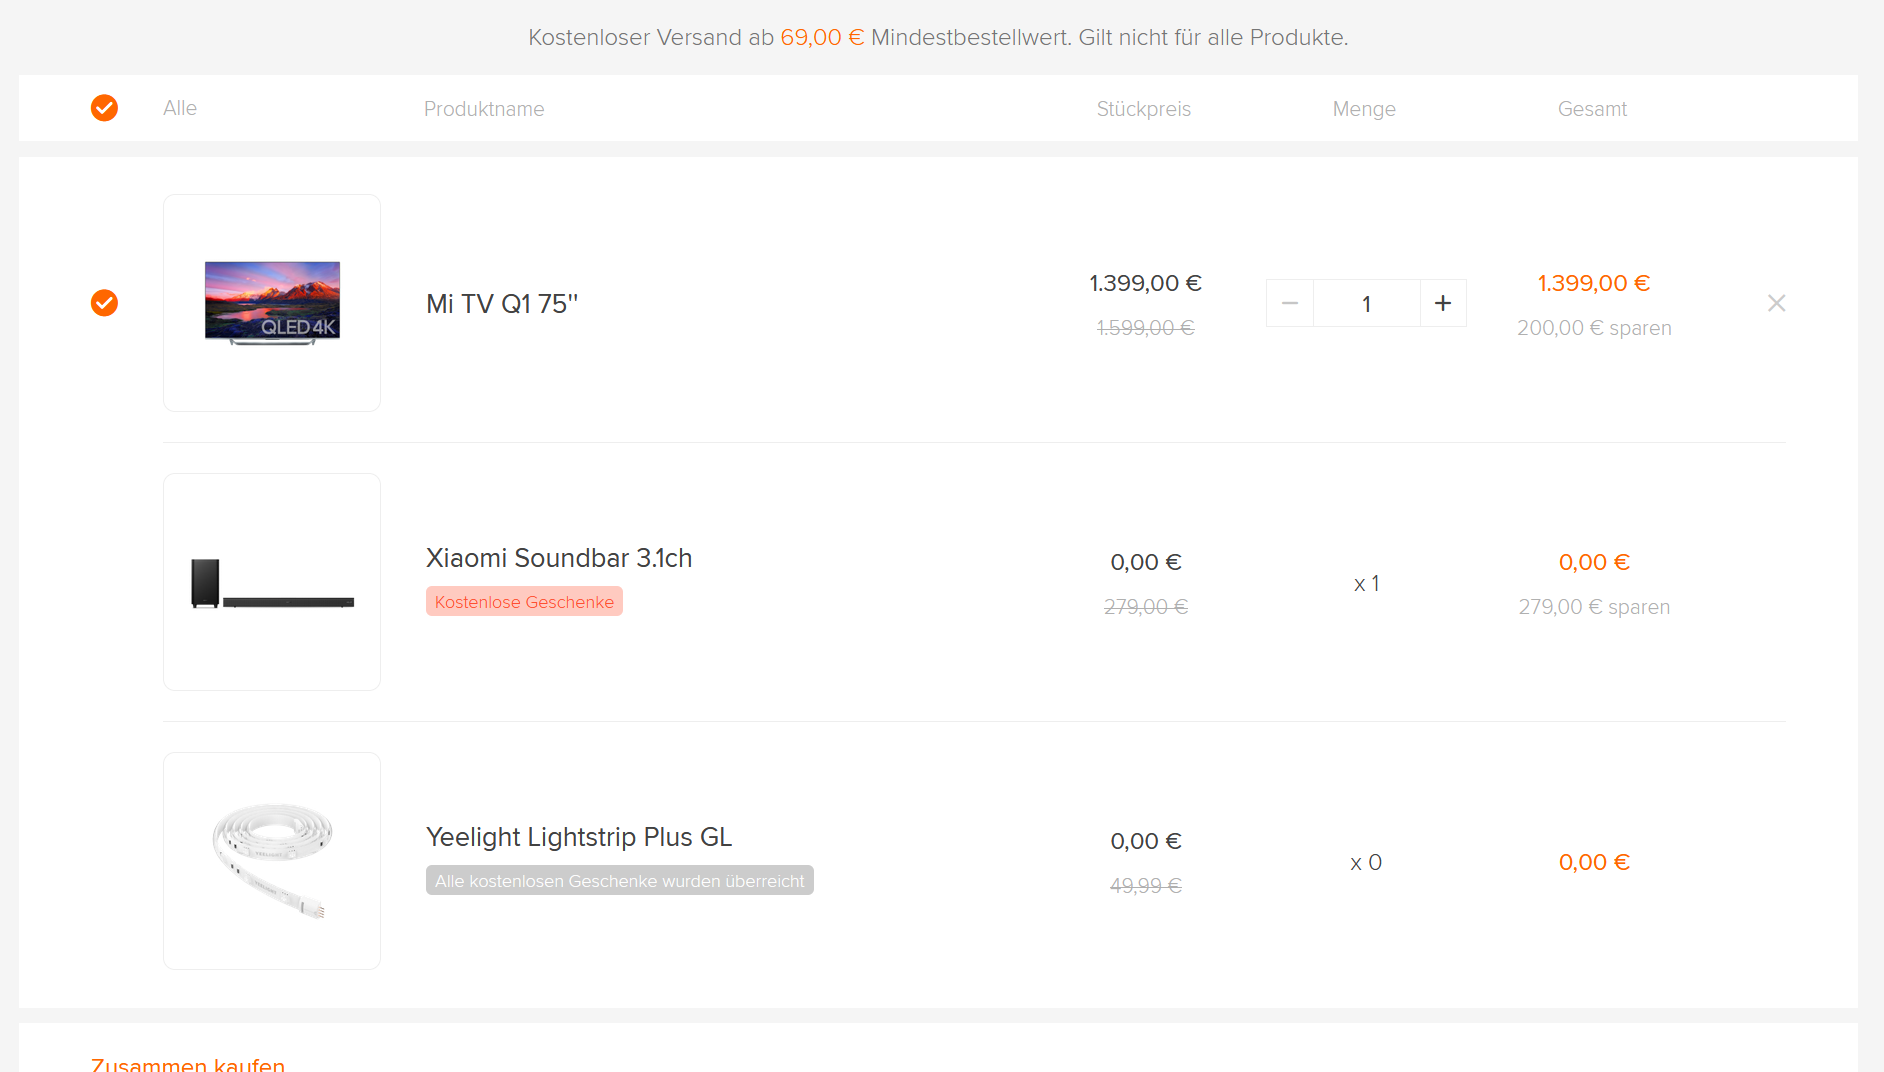This screenshot has width=1884, height=1072.
Task: Uncheck the Mi TV Q1 75" item checkbox
Action: [x=104, y=303]
